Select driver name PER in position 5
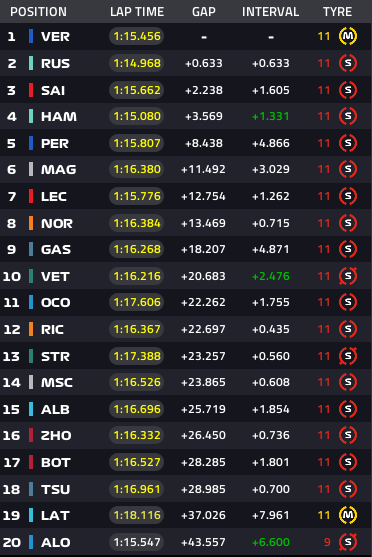The width and height of the screenshot is (372, 557). point(55,144)
